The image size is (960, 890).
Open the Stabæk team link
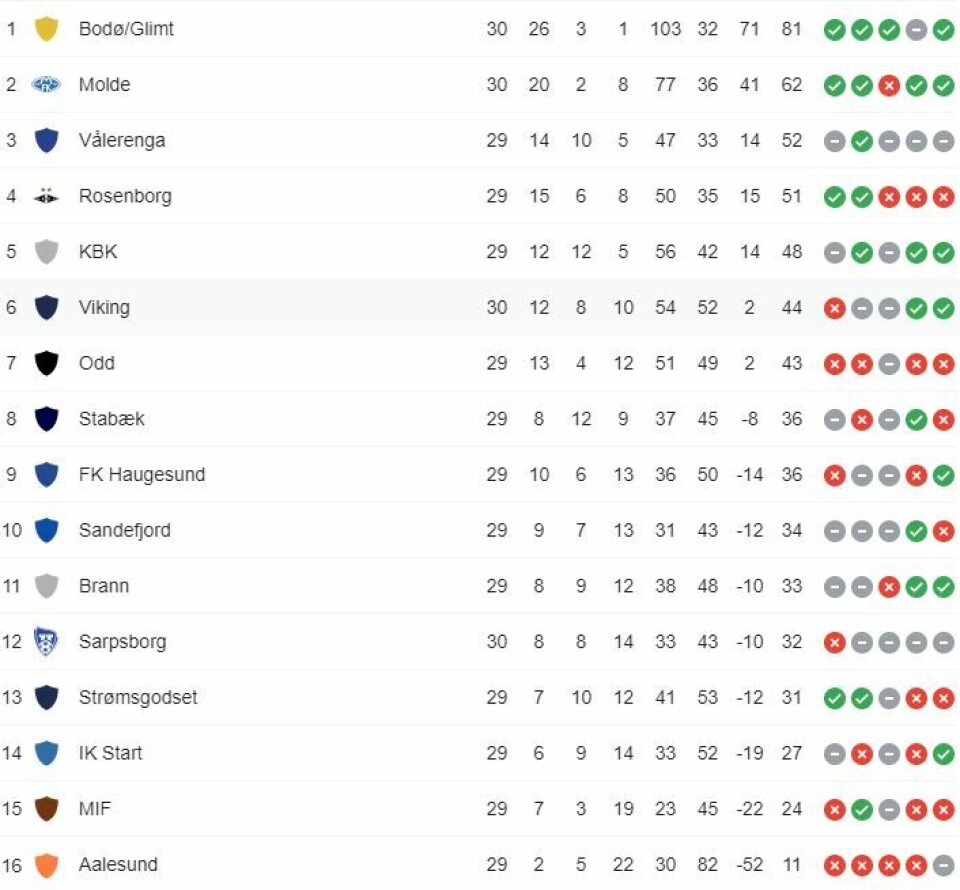[x=111, y=419]
